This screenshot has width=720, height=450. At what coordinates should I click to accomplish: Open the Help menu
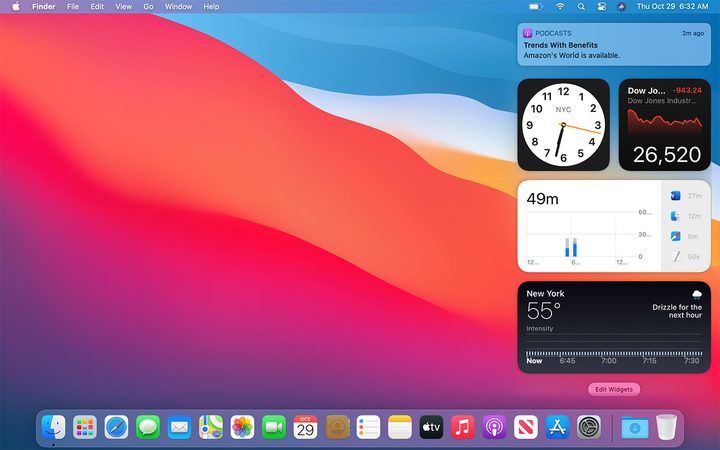point(211,6)
